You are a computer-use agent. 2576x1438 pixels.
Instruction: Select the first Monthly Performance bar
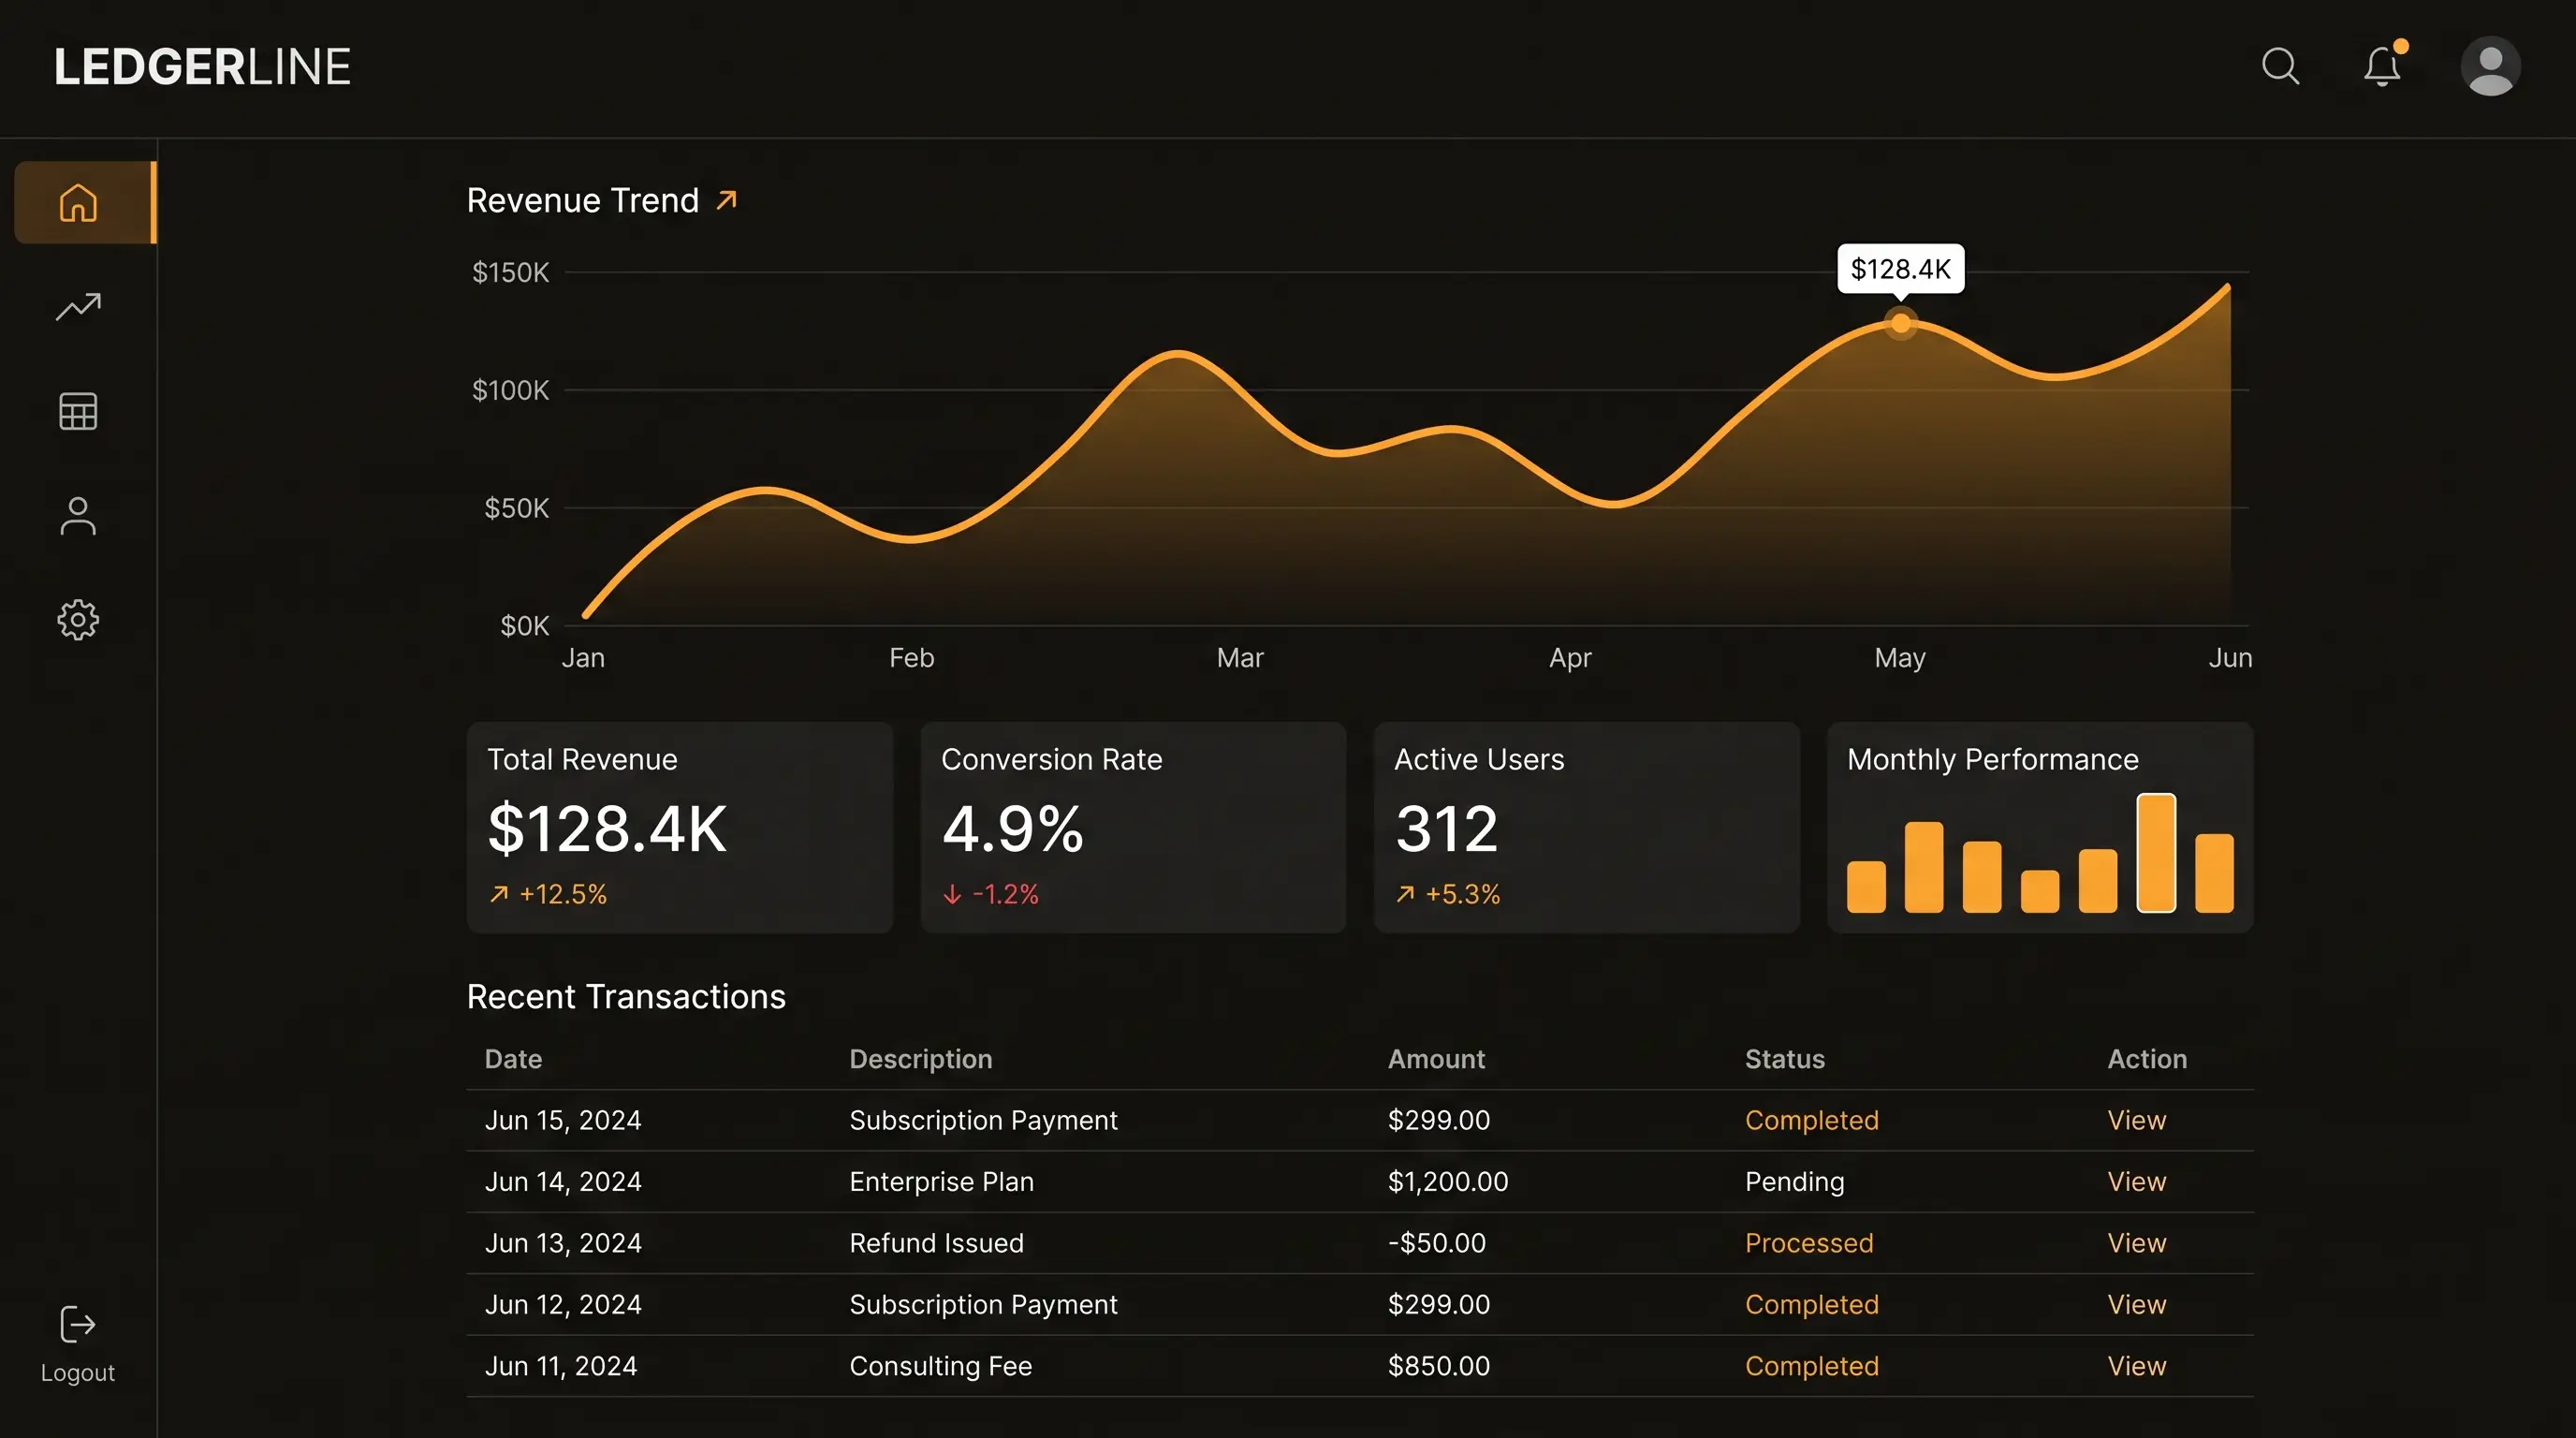point(1866,887)
